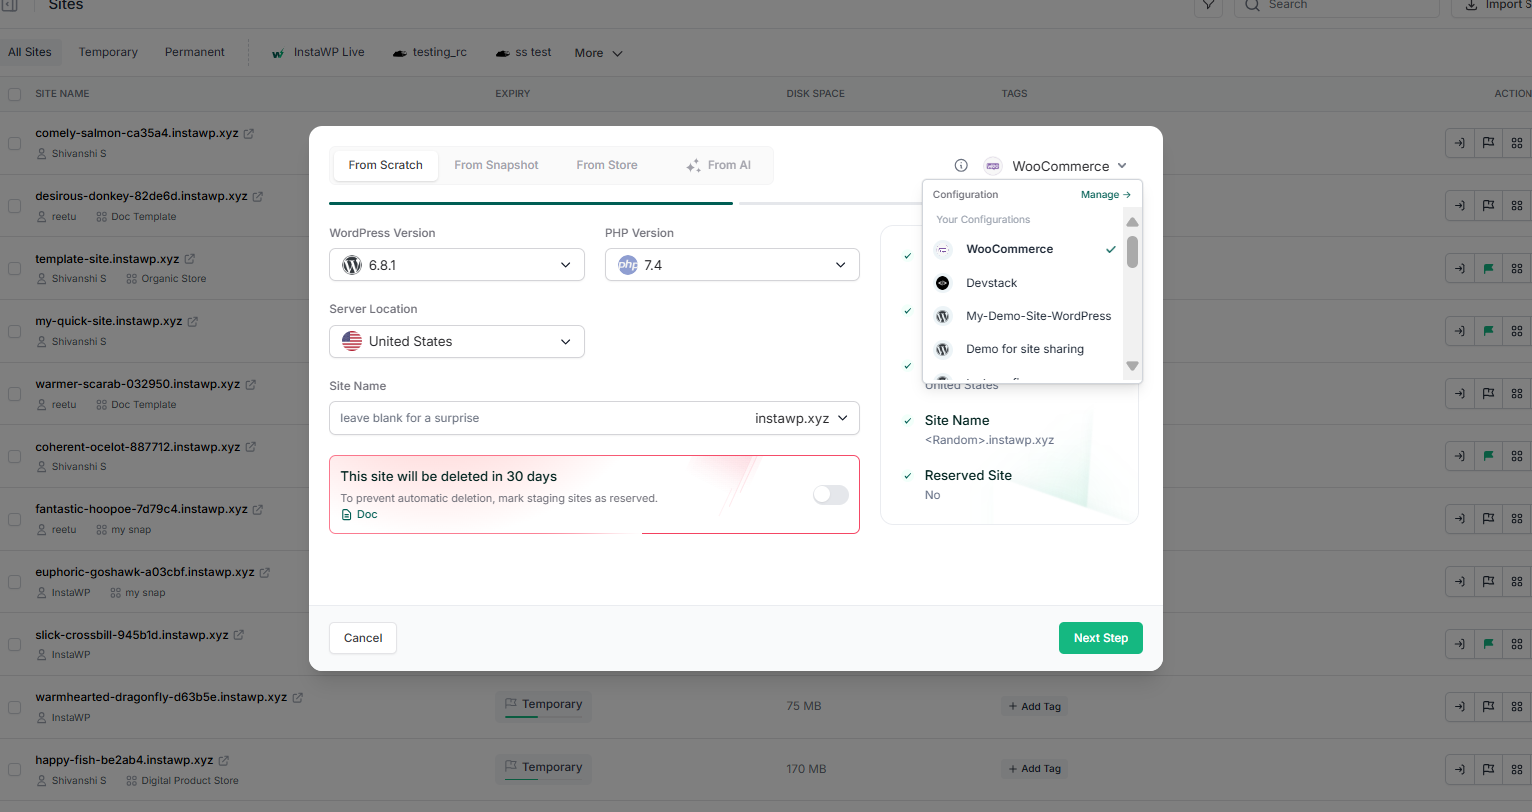The image size is (1532, 812).
Task: Click login arrow icon for comely-salmon-ca35a4 row
Action: point(1459,143)
